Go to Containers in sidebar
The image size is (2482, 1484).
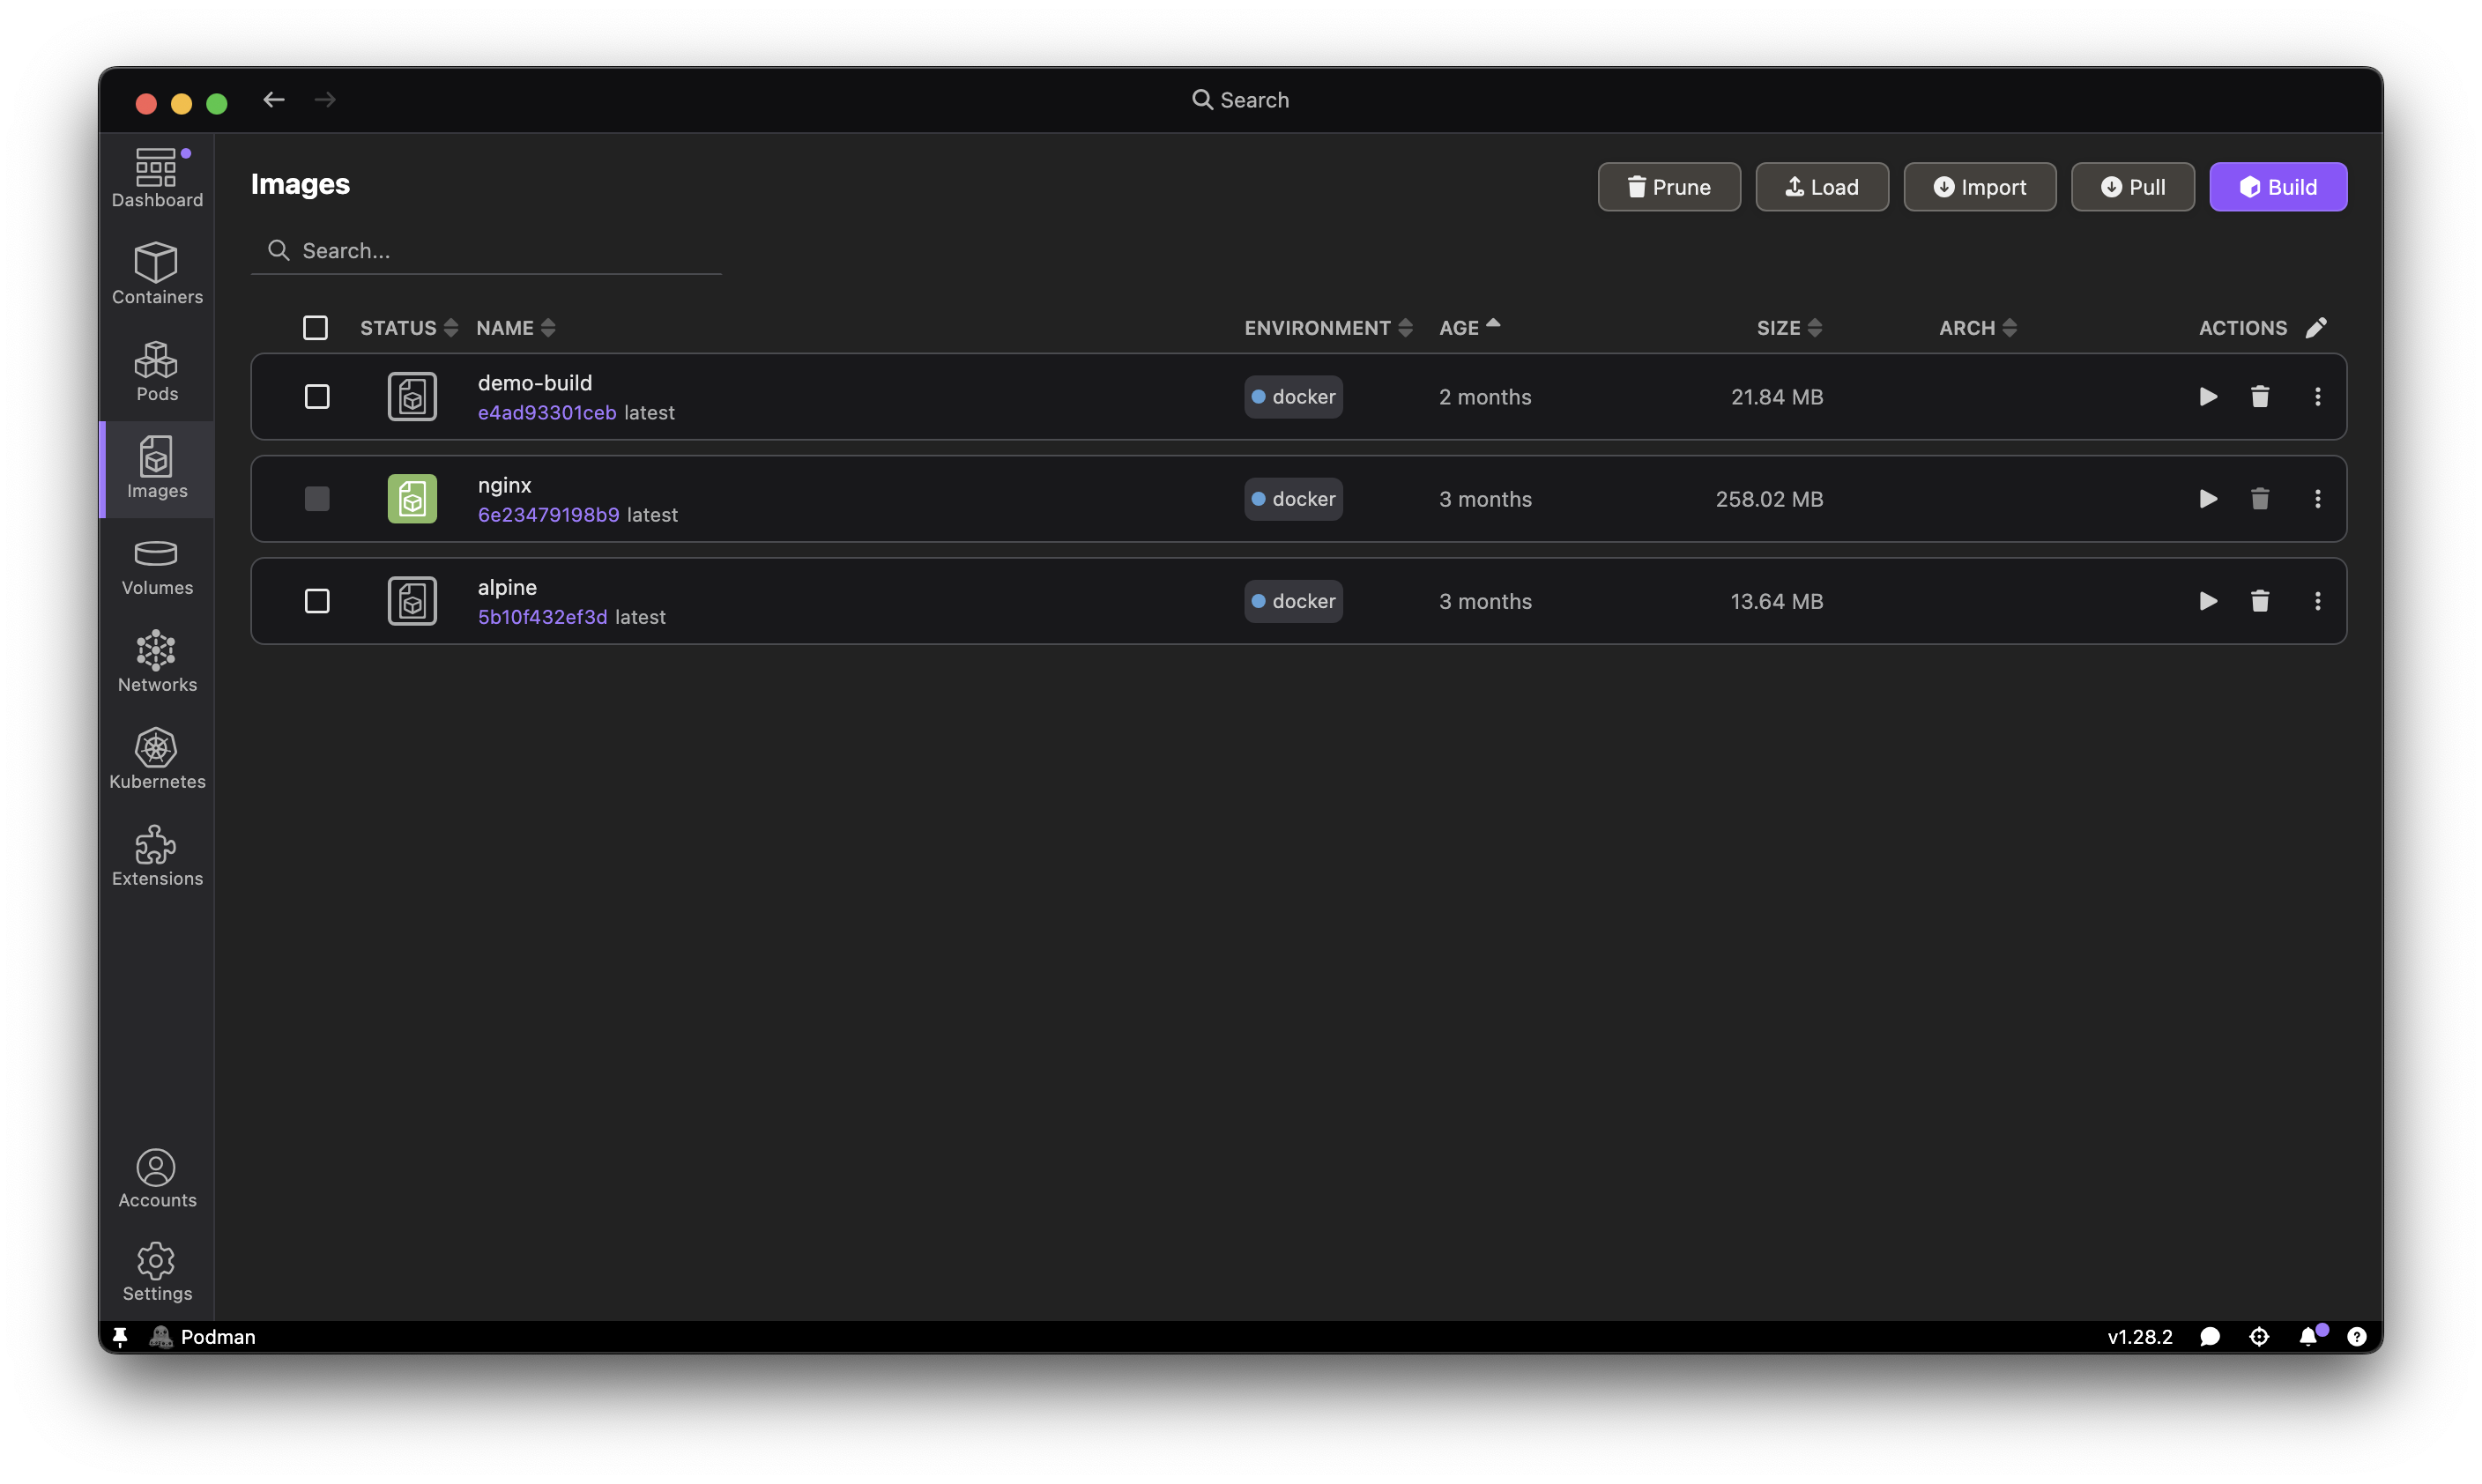tap(157, 273)
